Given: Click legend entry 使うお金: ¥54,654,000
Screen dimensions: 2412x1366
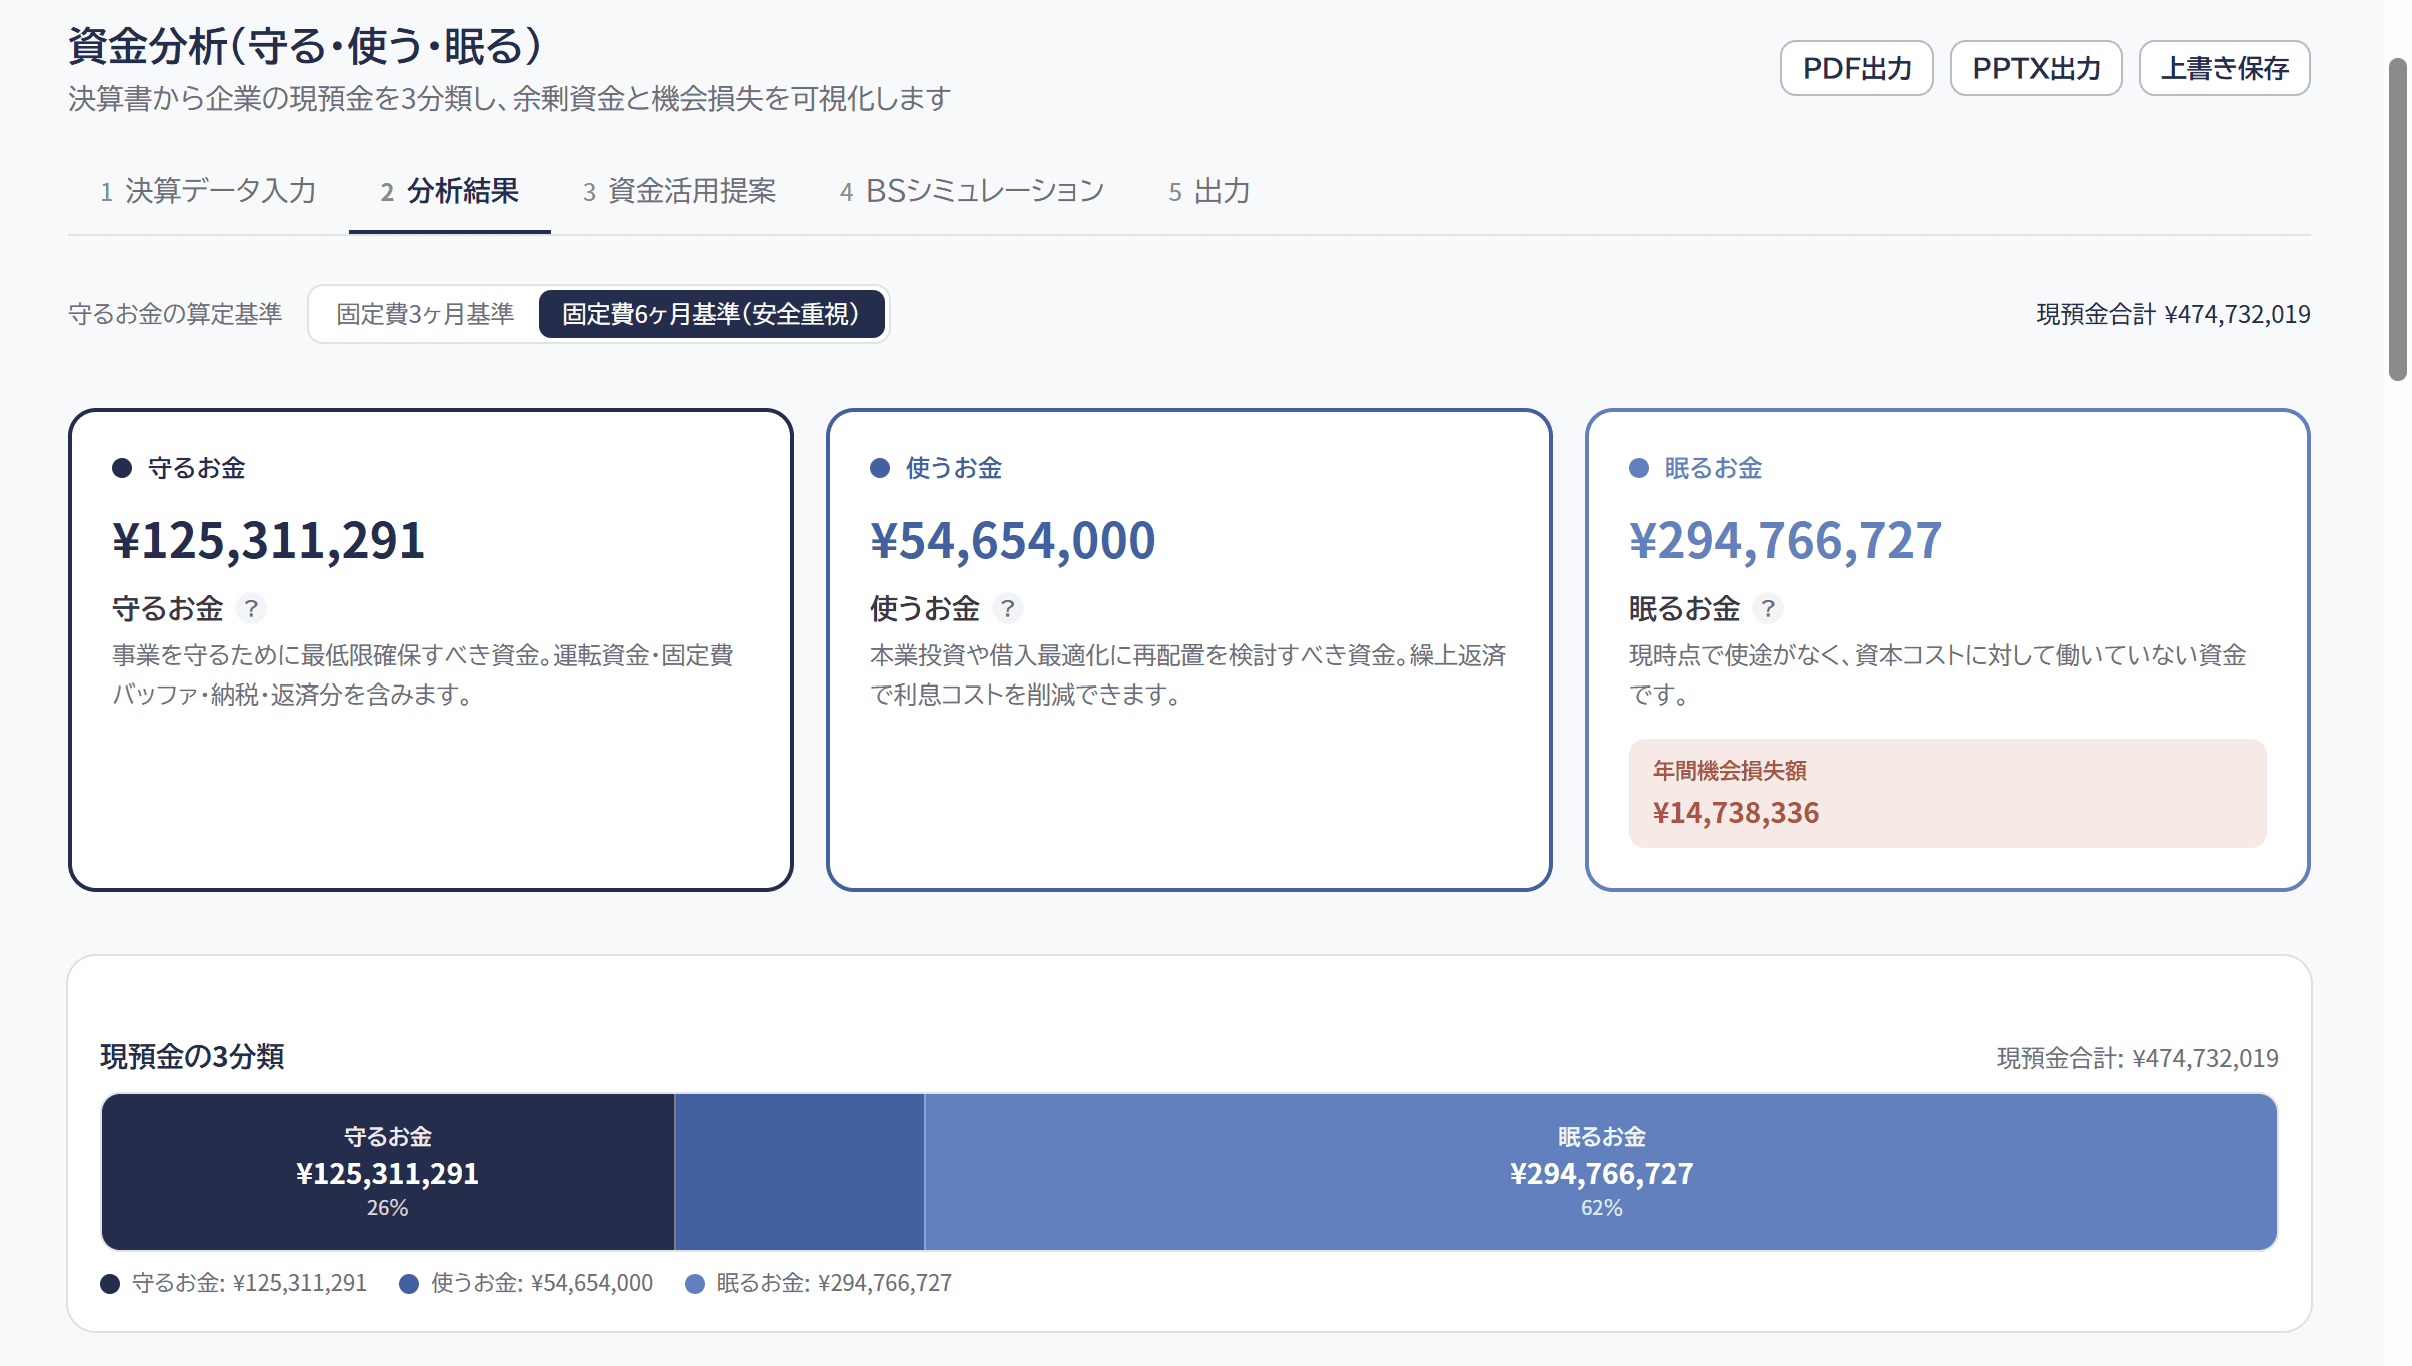Looking at the screenshot, I should pos(526,1283).
